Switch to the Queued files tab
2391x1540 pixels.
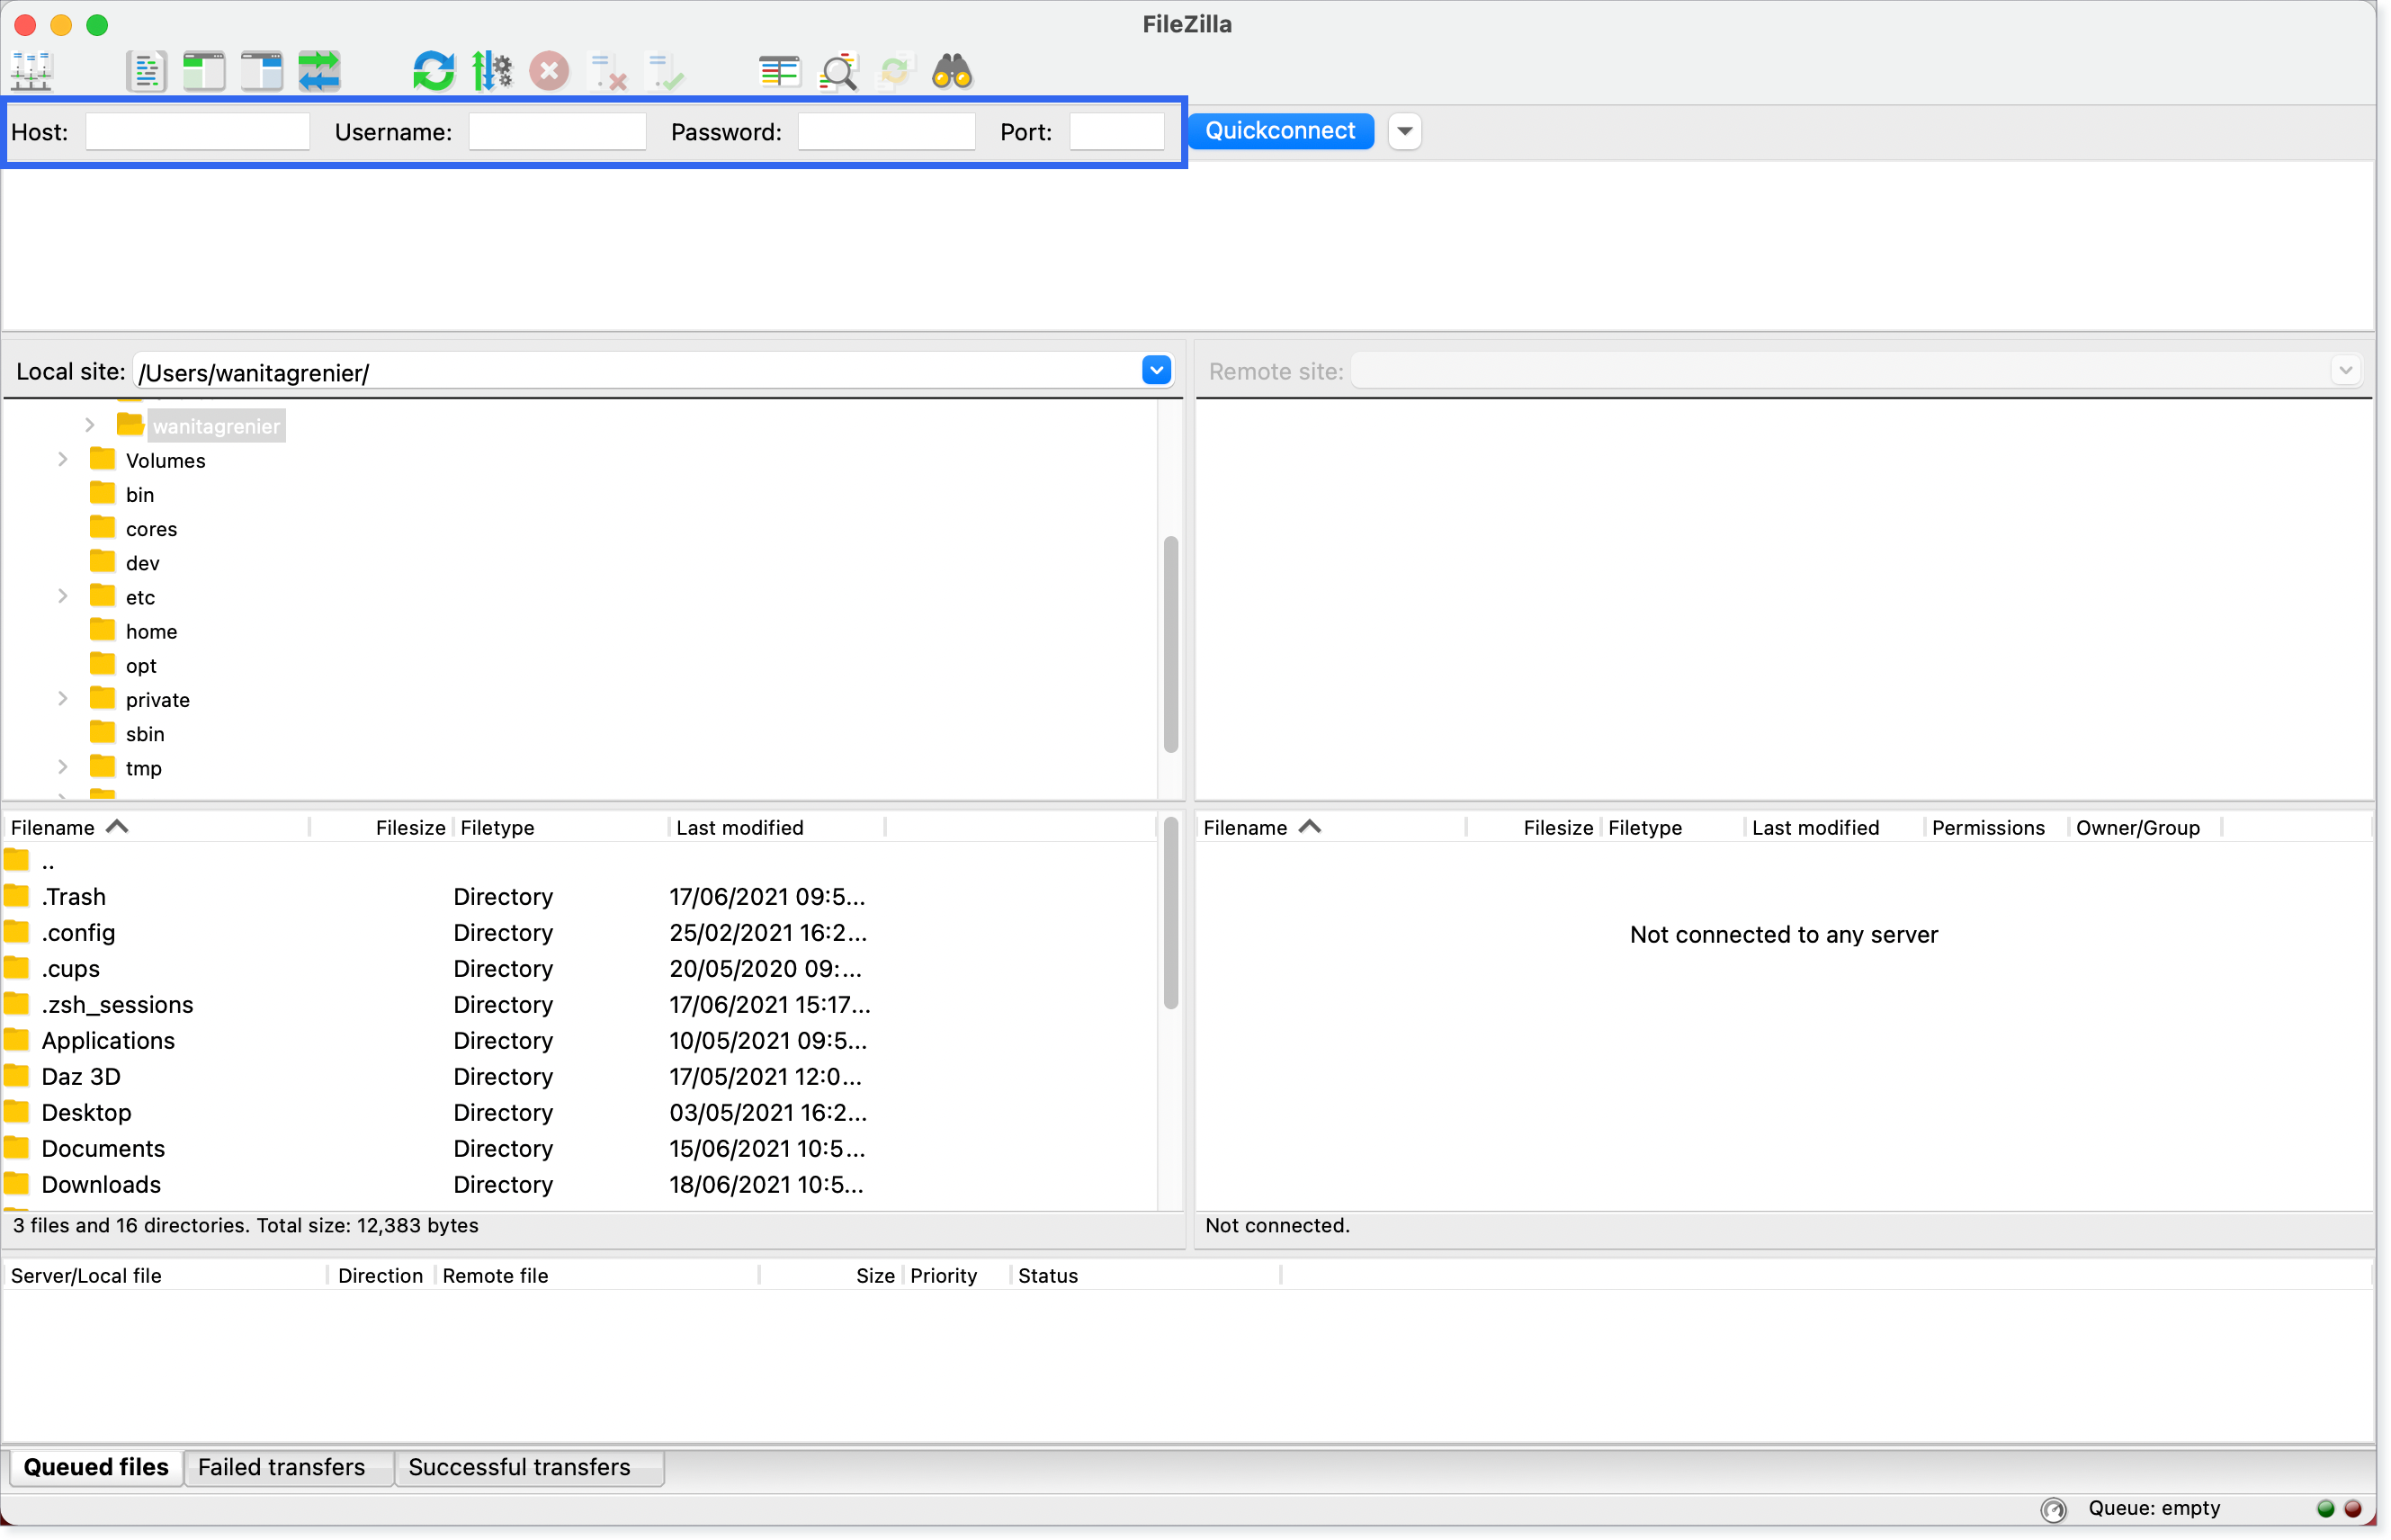(96, 1467)
